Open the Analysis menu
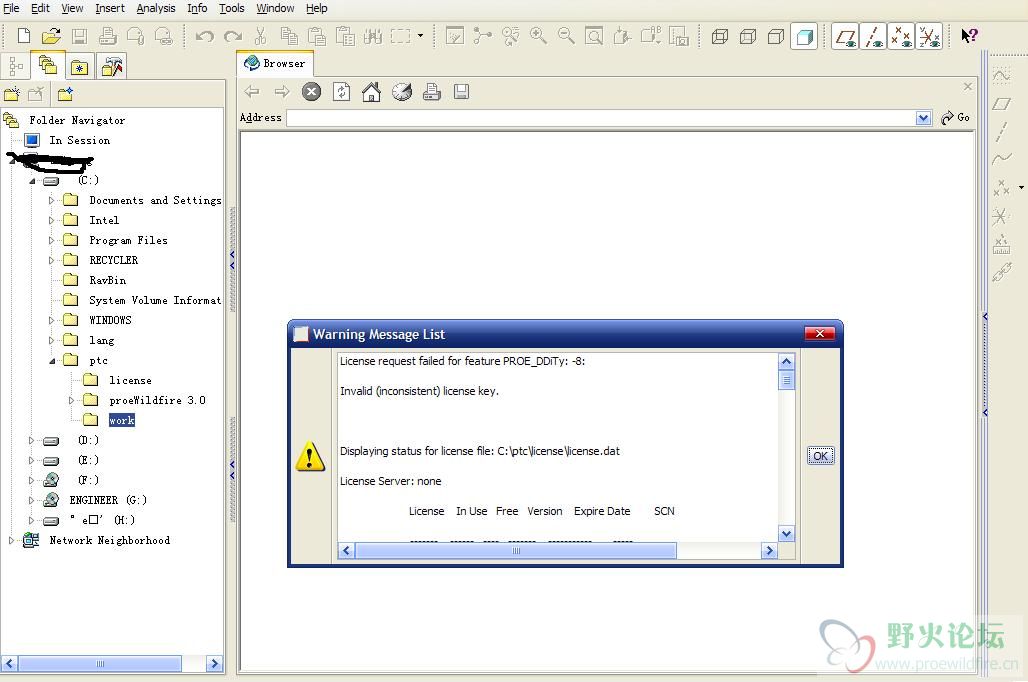Screen dimensions: 1028x682 click(155, 8)
